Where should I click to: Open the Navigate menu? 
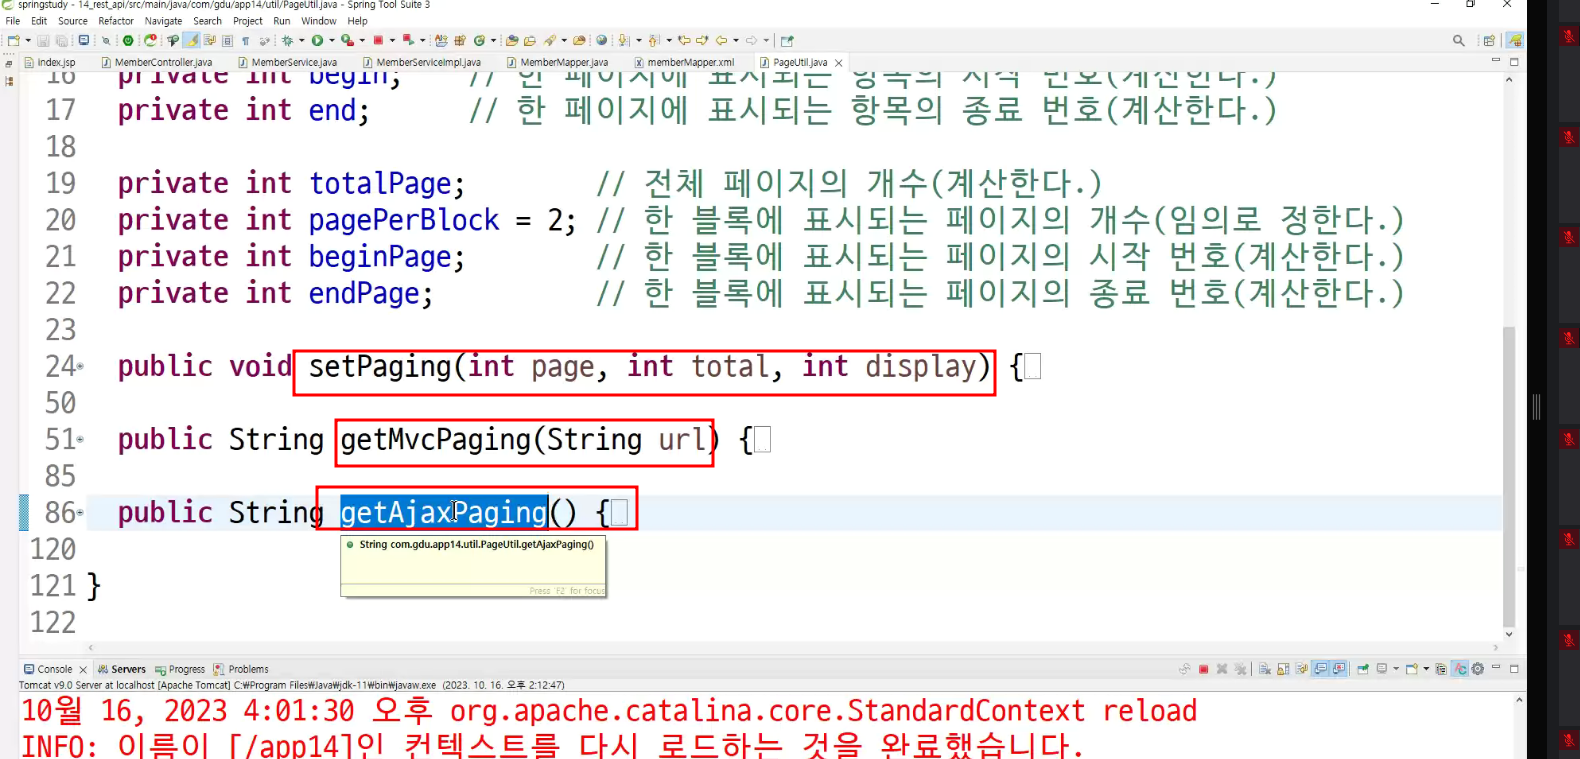[163, 20]
